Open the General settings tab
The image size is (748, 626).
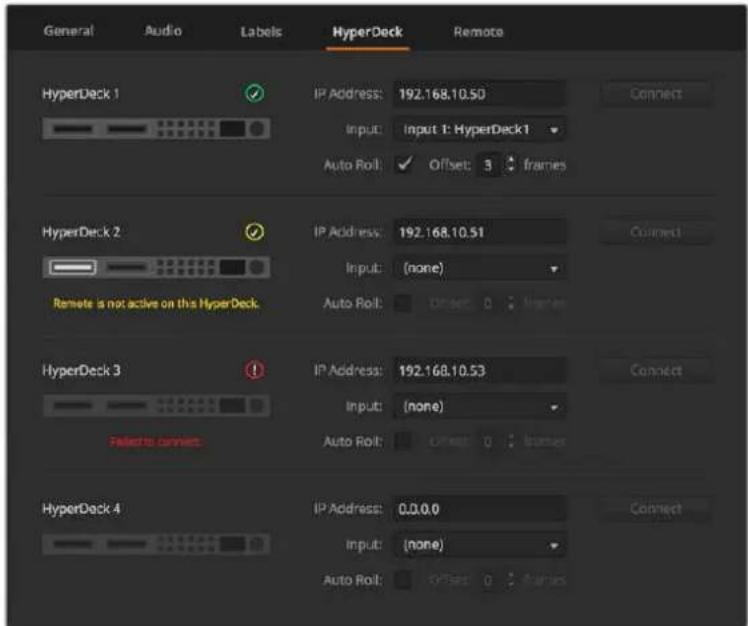[69, 31]
